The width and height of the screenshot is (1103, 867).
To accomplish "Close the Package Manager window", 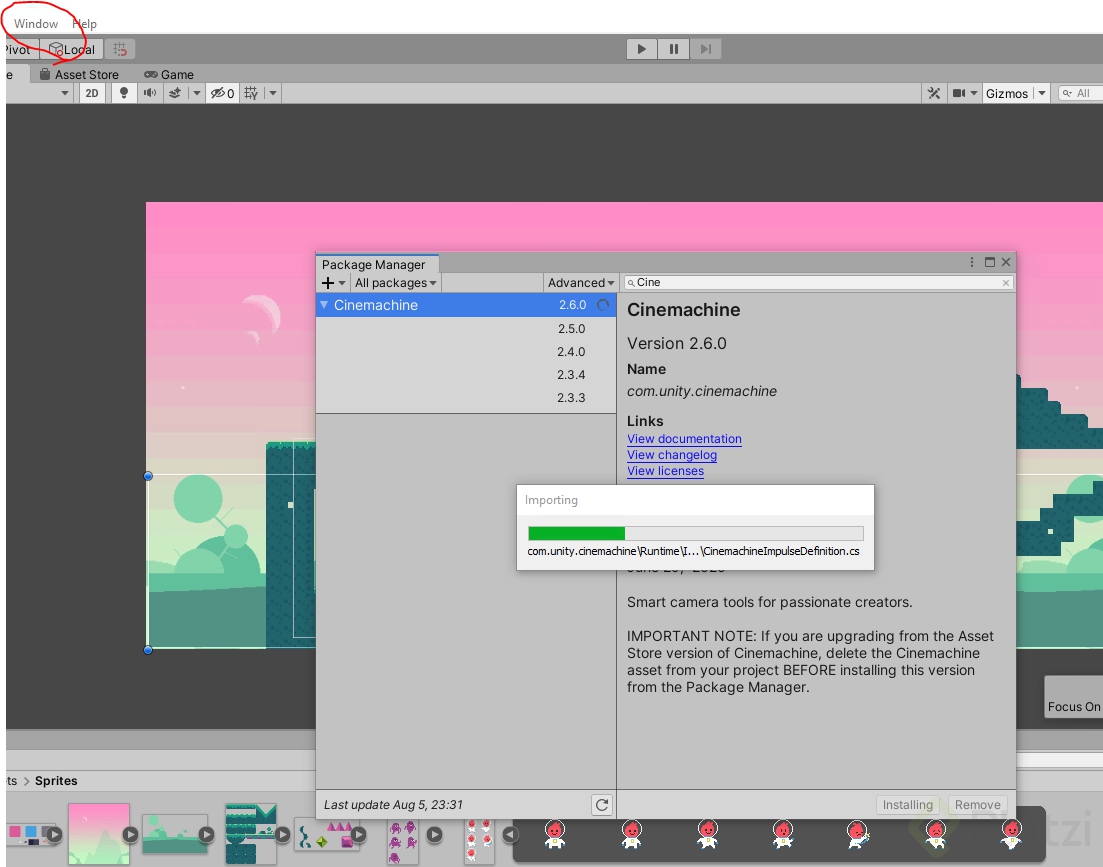I will 1006,262.
